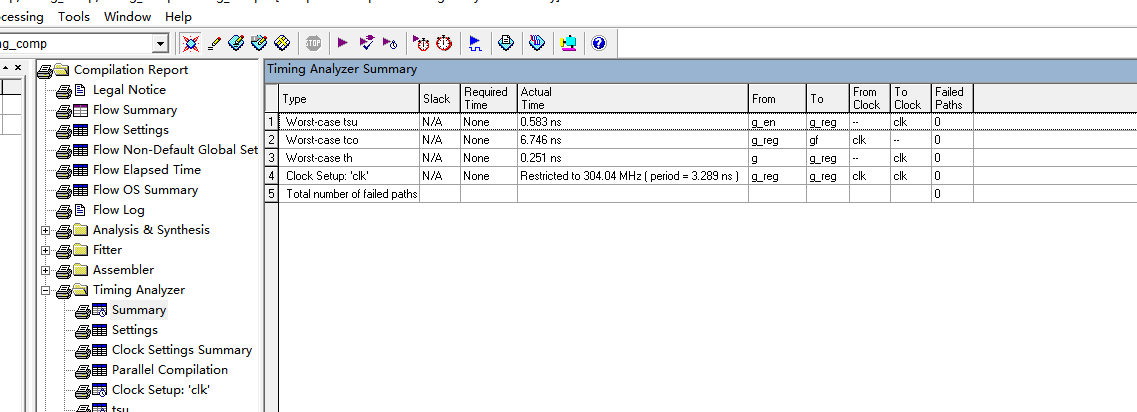Open the Parallel Compilation item
Screen dimensions: 1137x412
click(170, 369)
